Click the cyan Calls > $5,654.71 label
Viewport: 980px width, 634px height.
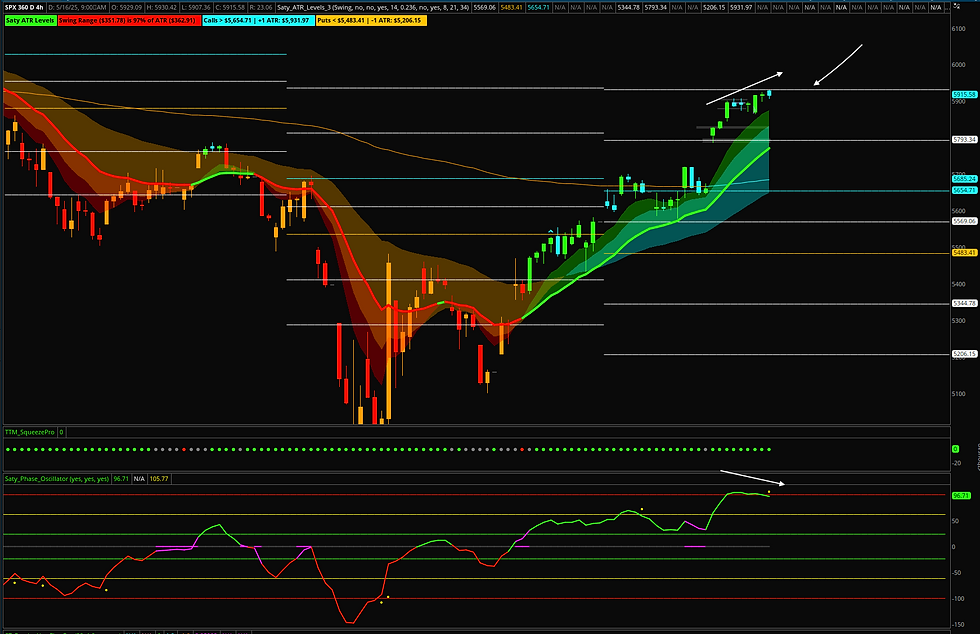pos(258,20)
